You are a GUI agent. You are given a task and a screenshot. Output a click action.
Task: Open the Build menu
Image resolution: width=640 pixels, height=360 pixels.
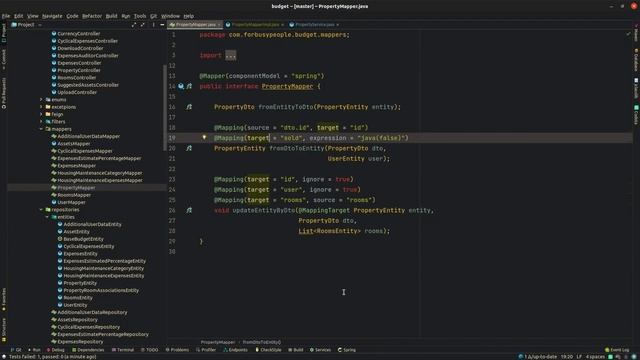(x=111, y=16)
